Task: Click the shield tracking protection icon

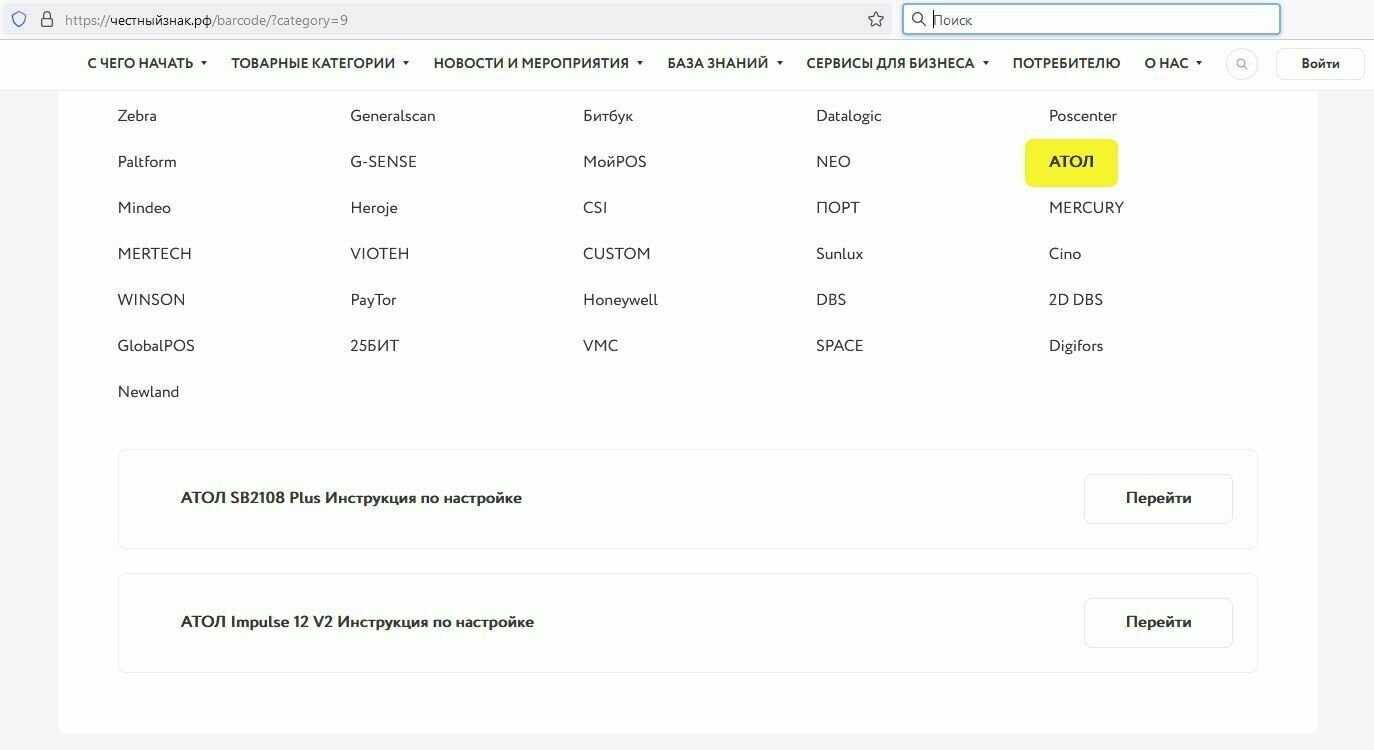Action: (x=19, y=19)
